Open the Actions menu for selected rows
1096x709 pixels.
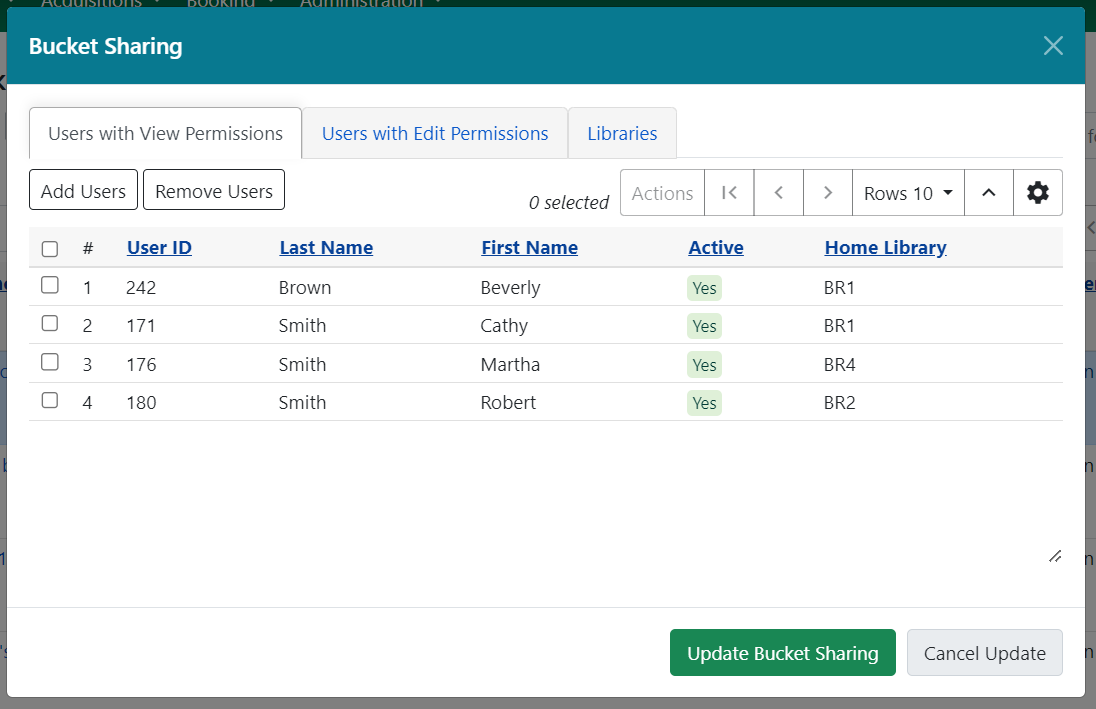[x=662, y=193]
